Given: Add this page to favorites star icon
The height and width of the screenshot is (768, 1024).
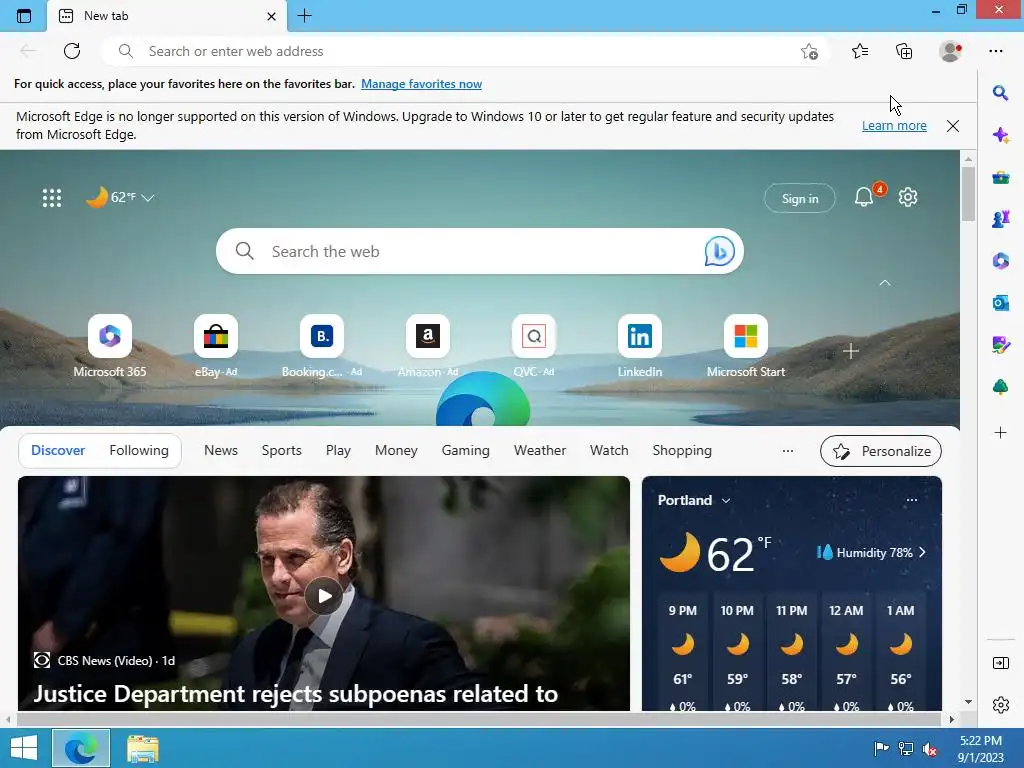Looking at the screenshot, I should click(x=809, y=51).
